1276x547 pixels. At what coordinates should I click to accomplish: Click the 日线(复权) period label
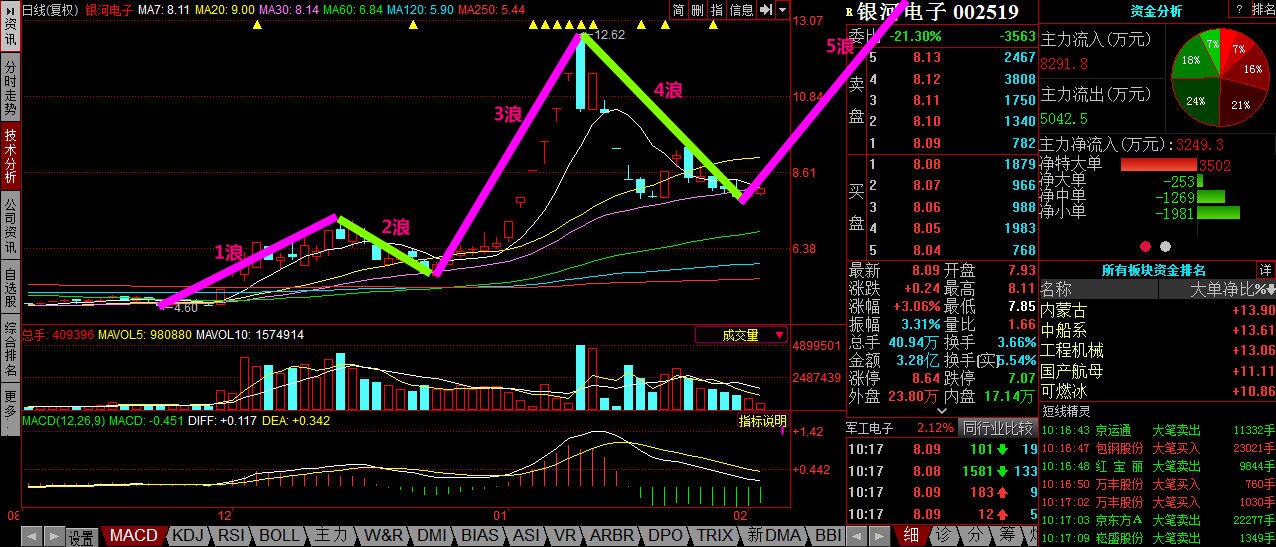click(x=50, y=9)
